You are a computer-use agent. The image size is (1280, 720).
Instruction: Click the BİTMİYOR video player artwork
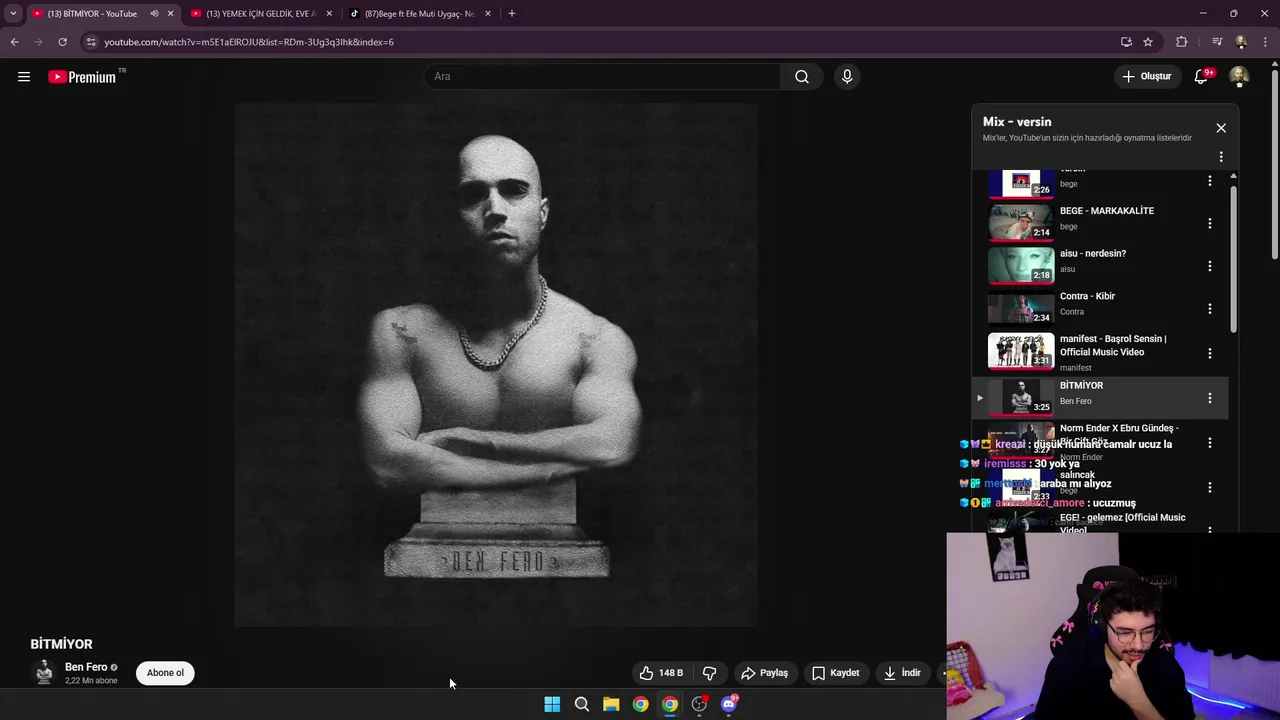(496, 365)
